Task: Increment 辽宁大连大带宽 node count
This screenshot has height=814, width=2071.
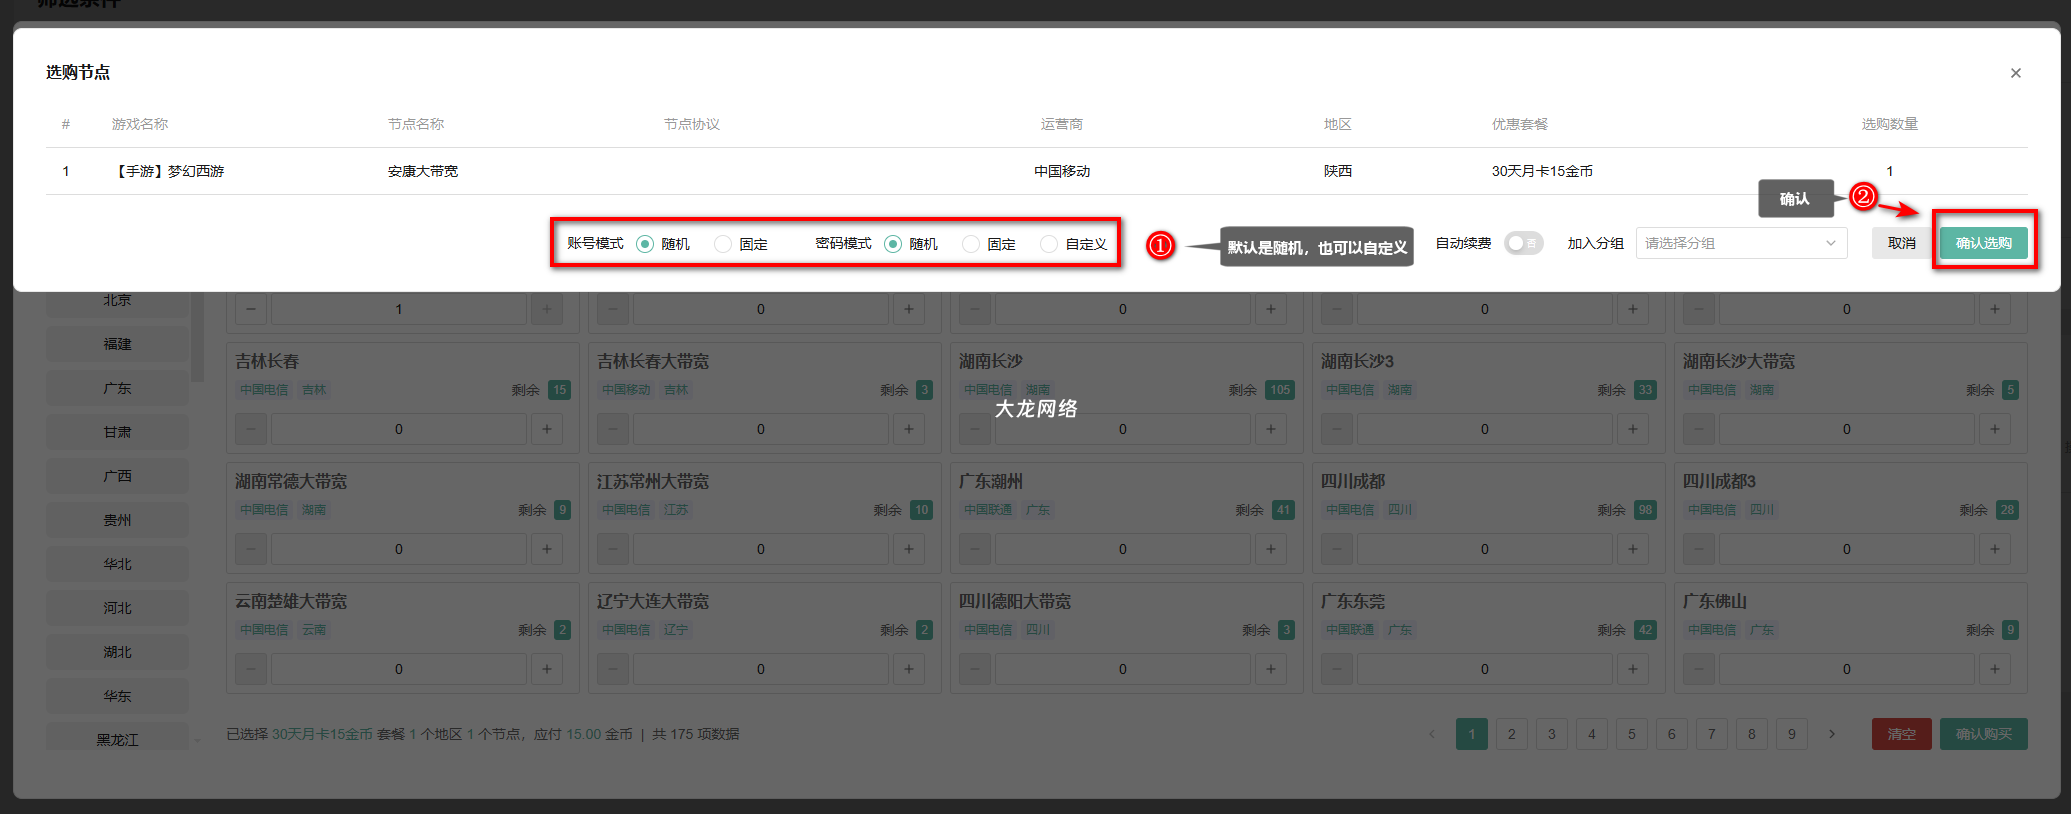Action: 908,669
